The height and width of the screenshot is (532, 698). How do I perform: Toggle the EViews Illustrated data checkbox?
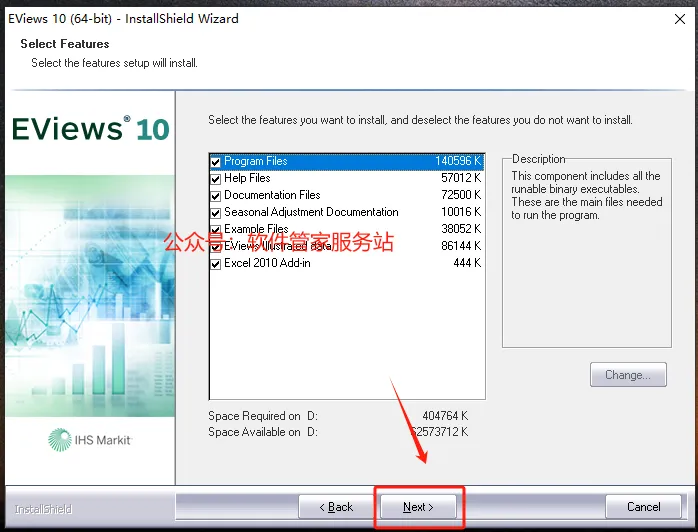point(215,247)
